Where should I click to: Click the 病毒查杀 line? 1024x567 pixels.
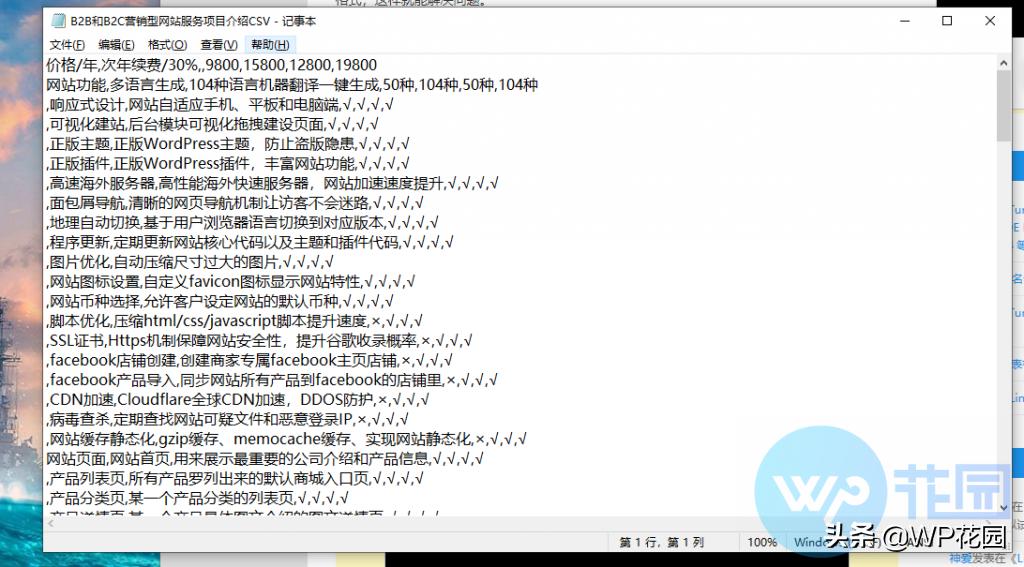(227, 419)
